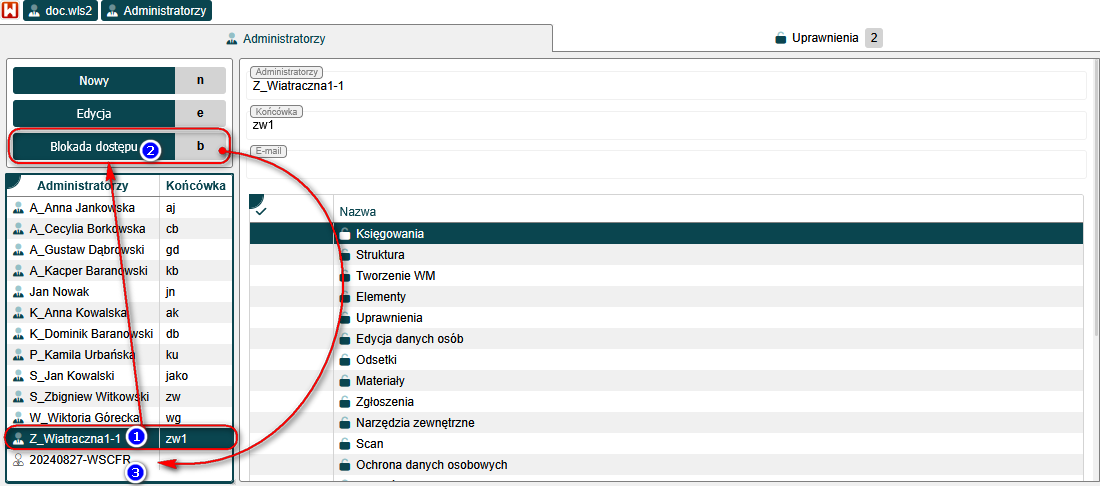Screen dimensions: 1100x486
Task: Switch to the Administratorzy tab
Action: (276, 39)
